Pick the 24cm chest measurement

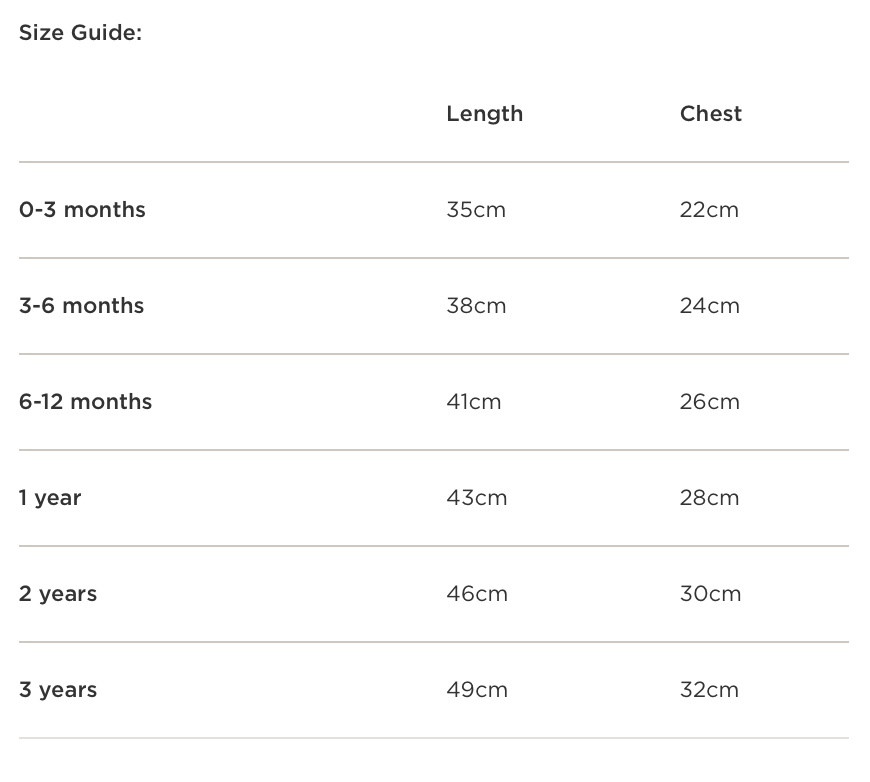[709, 306]
